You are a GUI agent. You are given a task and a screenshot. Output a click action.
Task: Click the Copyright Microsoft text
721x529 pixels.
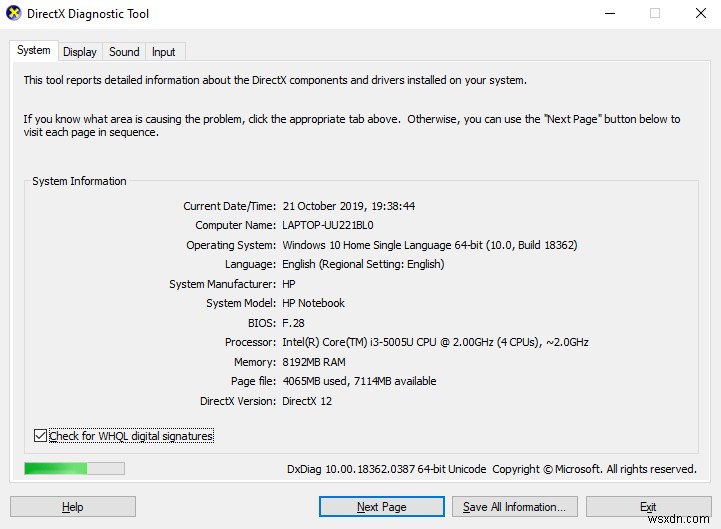[595, 469]
